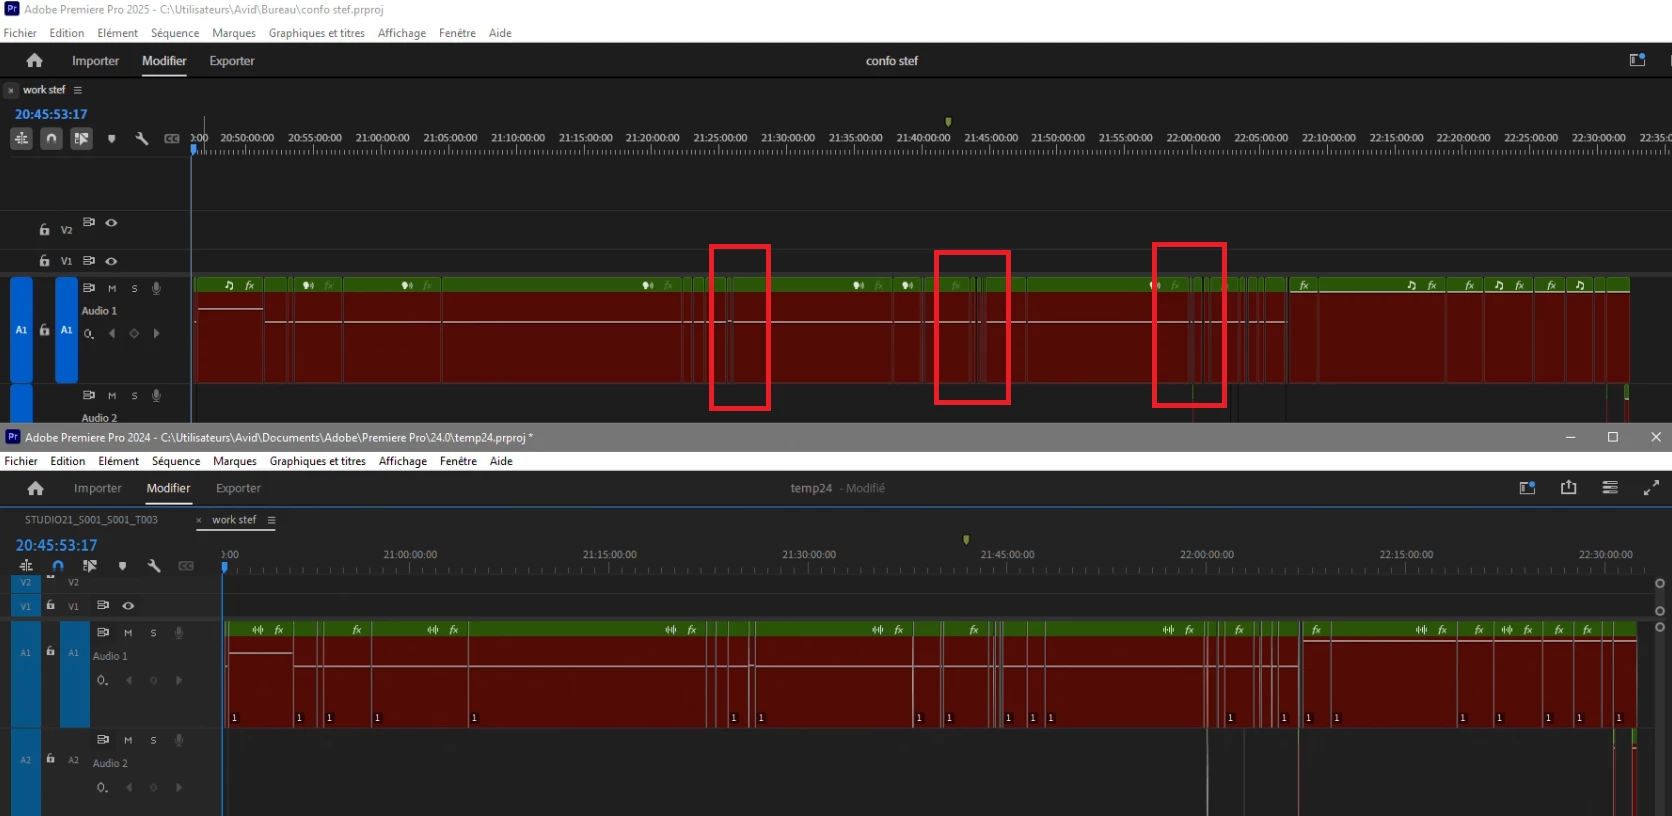Toggle V2 track eye in Premiere 2025
This screenshot has width=1672, height=816.
click(111, 223)
